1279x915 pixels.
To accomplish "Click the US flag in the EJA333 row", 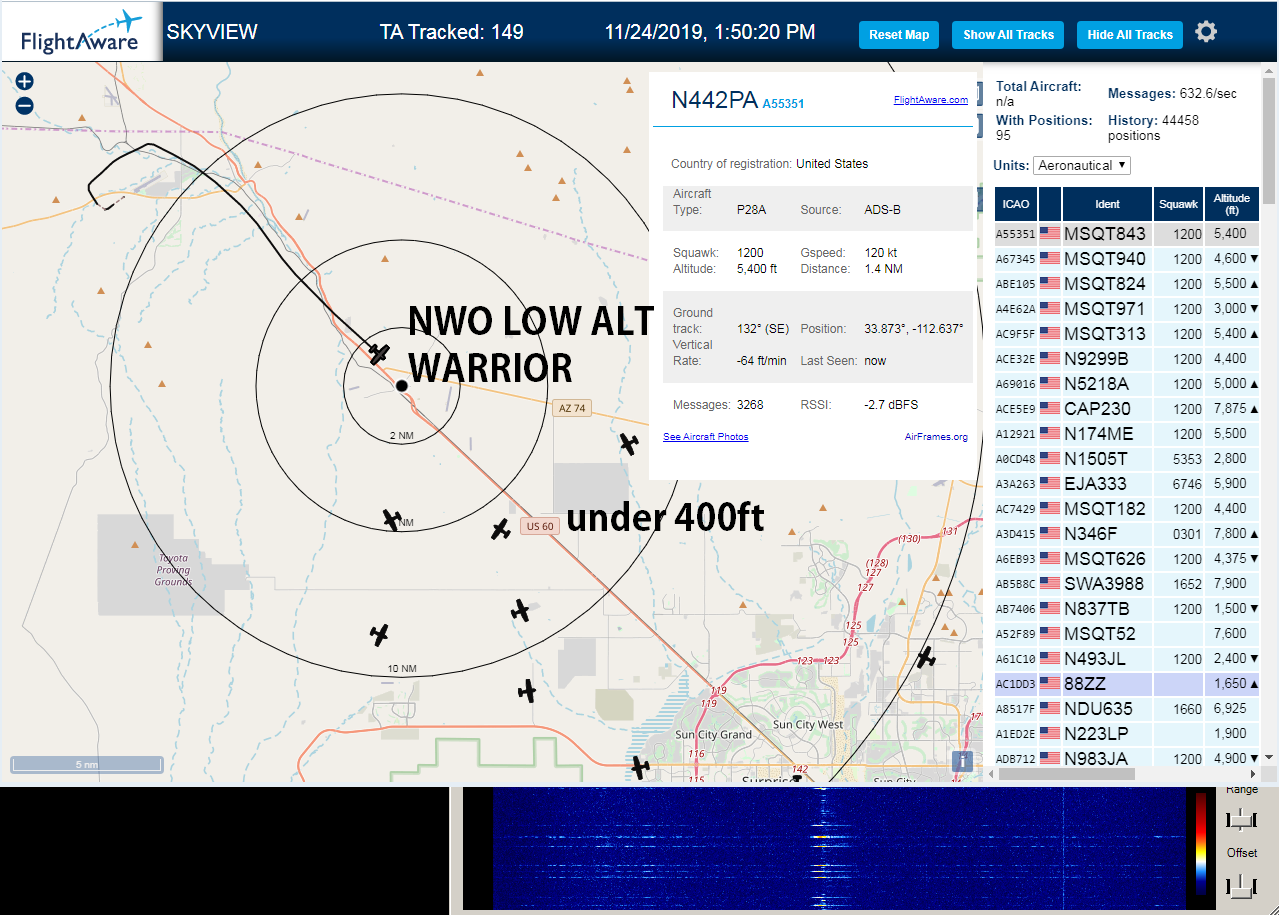I will [1050, 484].
